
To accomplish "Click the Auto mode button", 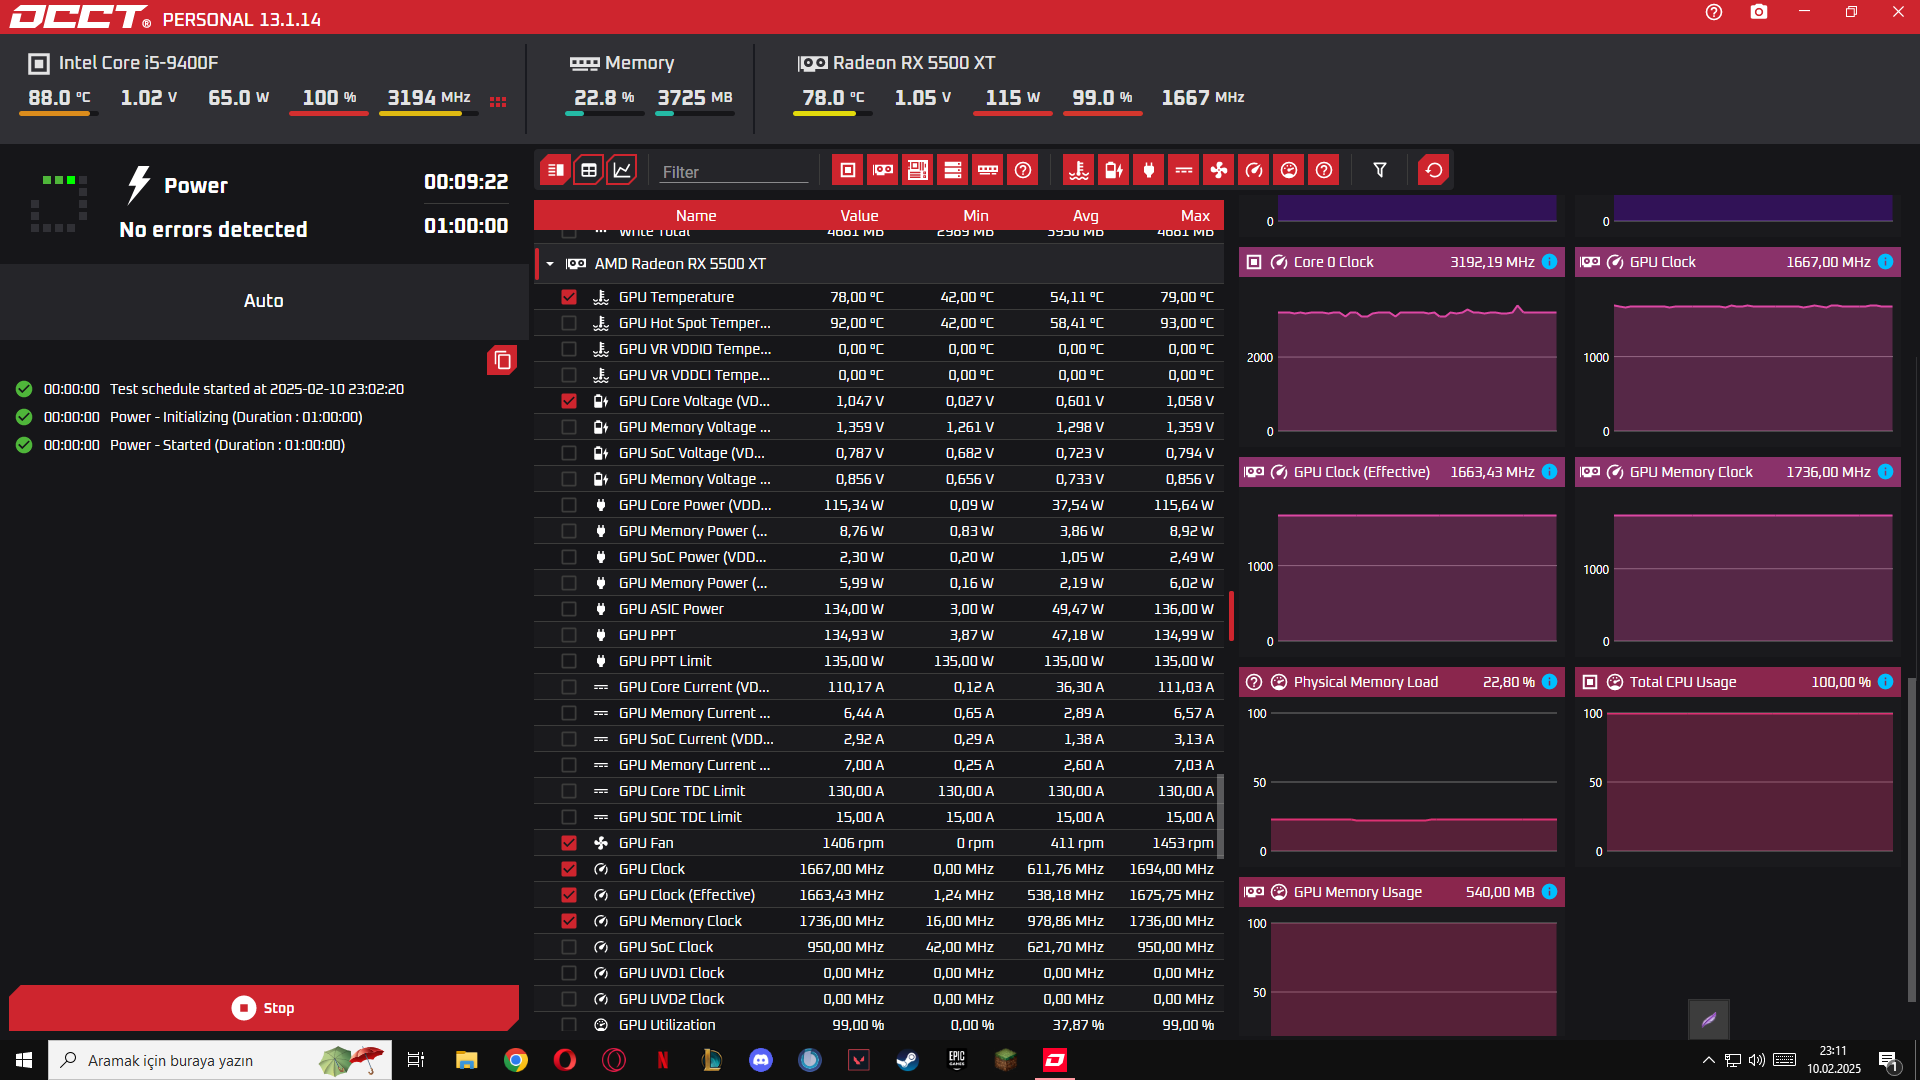I will click(264, 301).
